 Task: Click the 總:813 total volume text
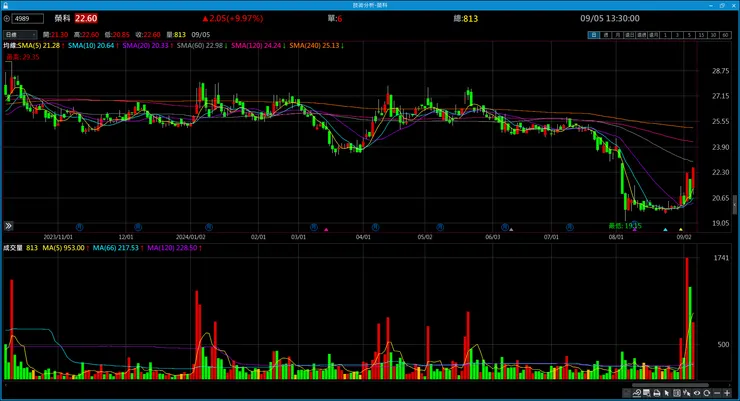coord(465,18)
